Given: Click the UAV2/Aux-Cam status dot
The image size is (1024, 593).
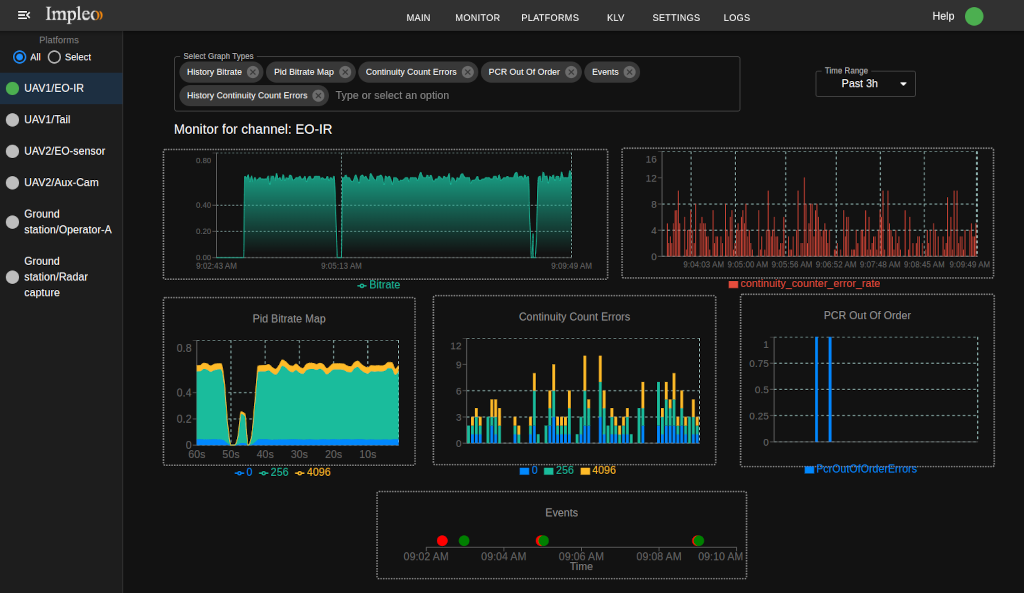Looking at the screenshot, I should (12, 182).
